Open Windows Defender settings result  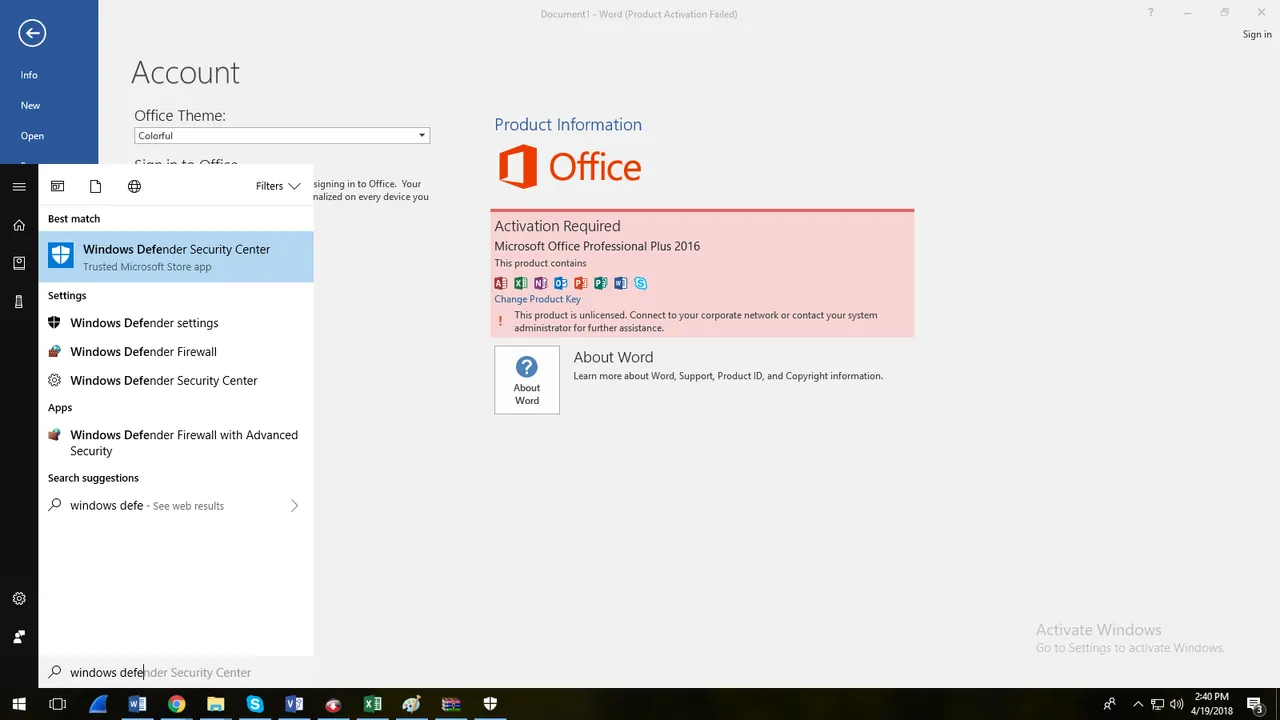point(176,323)
